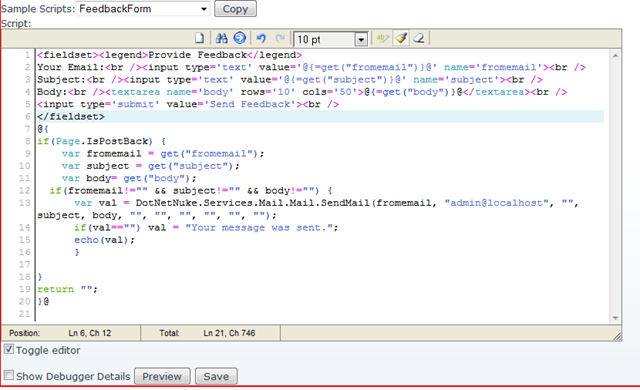This screenshot has height=390, width=640.
Task: Click the greyed redo arrow icon
Action: pyautogui.click(x=280, y=38)
